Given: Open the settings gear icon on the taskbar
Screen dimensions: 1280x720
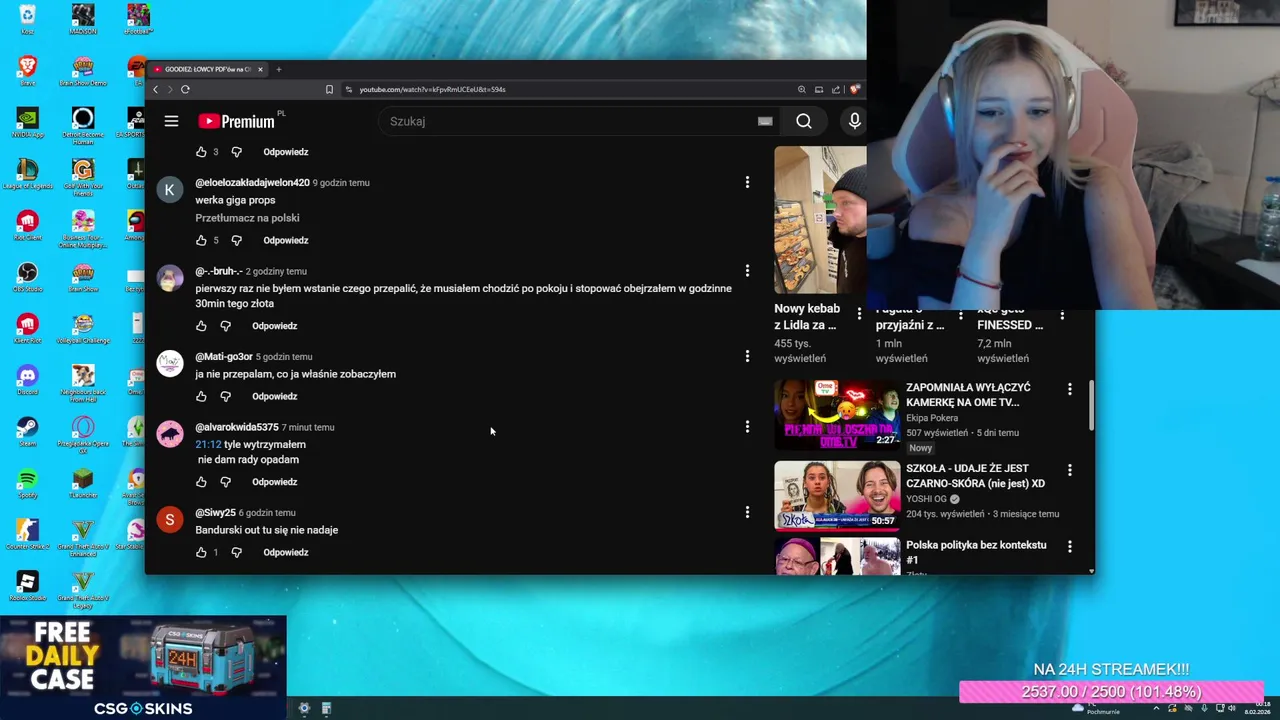Looking at the screenshot, I should (x=305, y=708).
